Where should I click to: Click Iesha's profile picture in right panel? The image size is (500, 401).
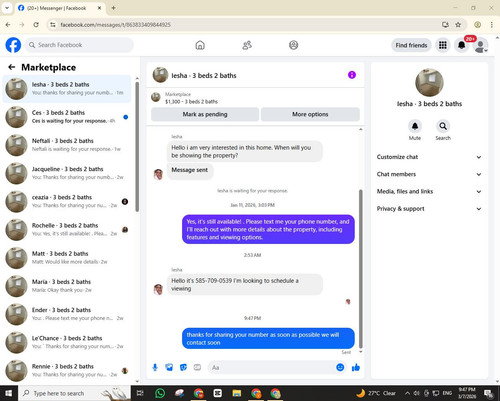[x=429, y=83]
